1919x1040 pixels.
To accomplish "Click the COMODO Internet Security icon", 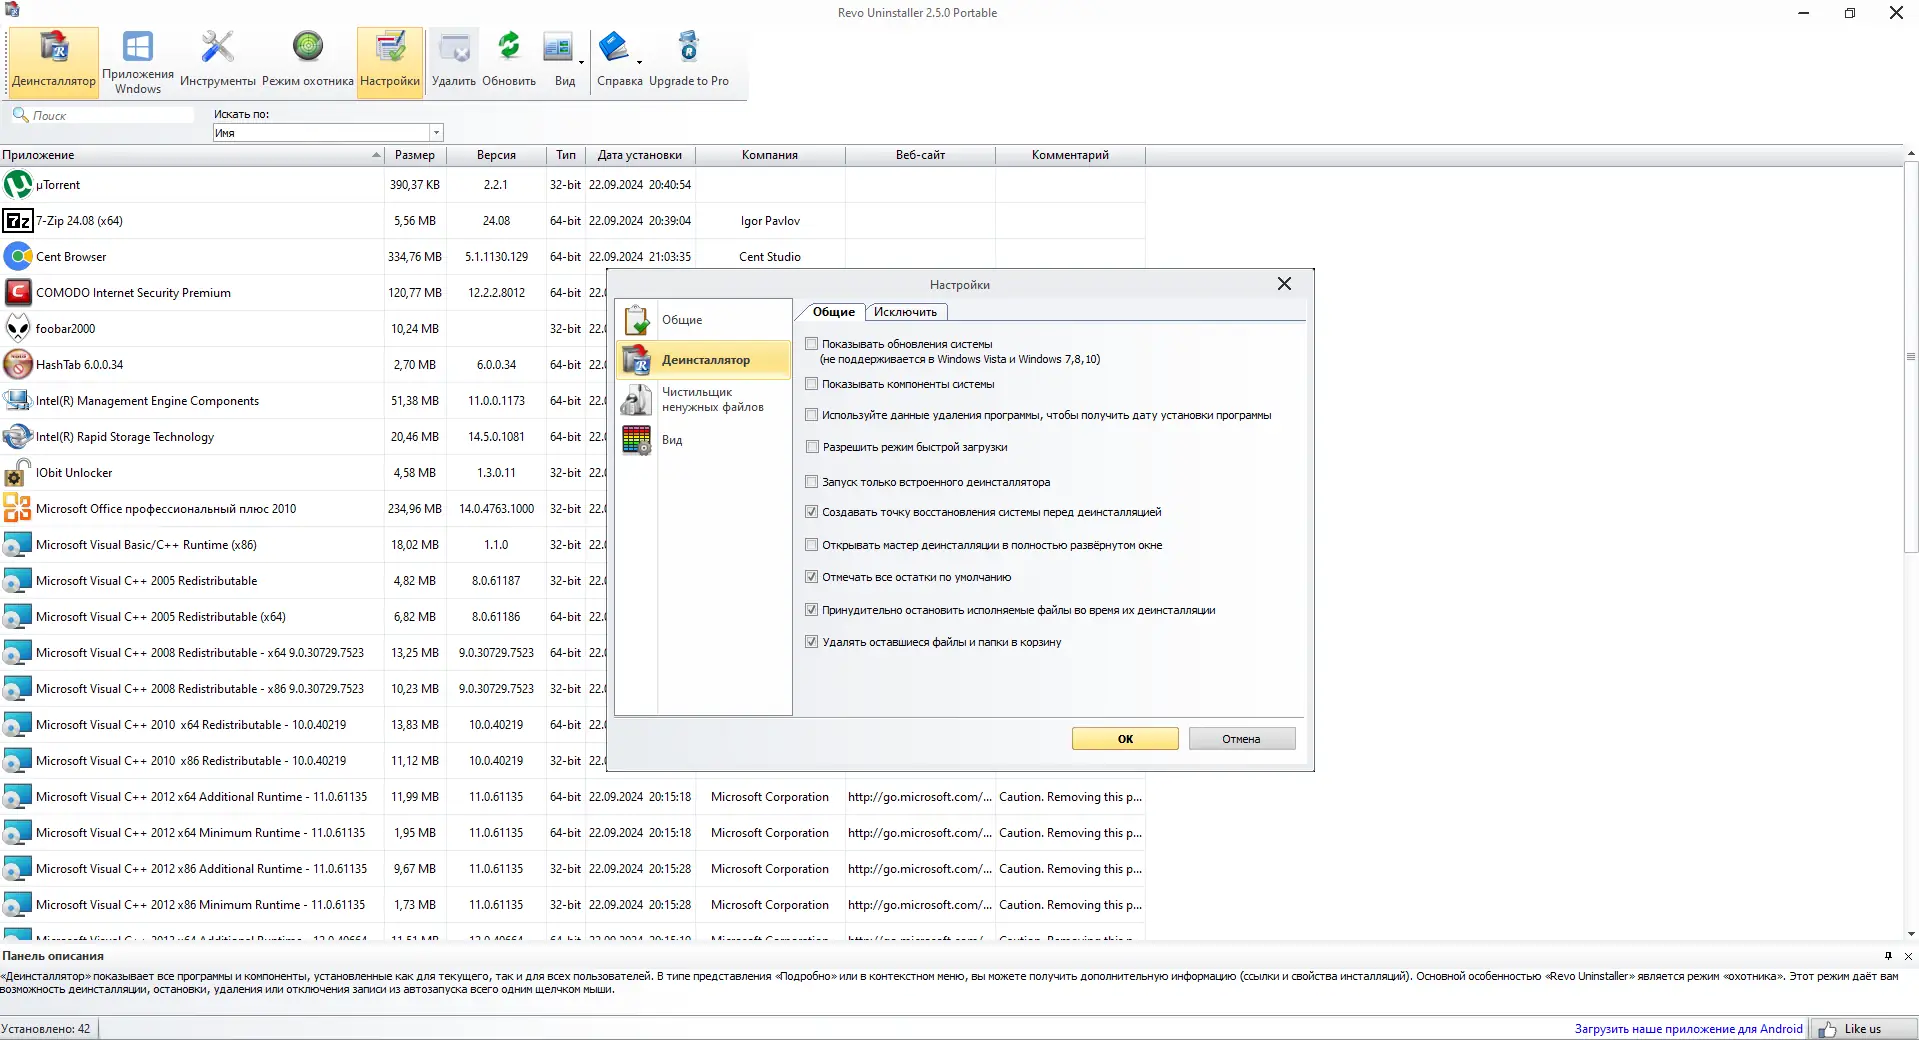I will point(18,293).
